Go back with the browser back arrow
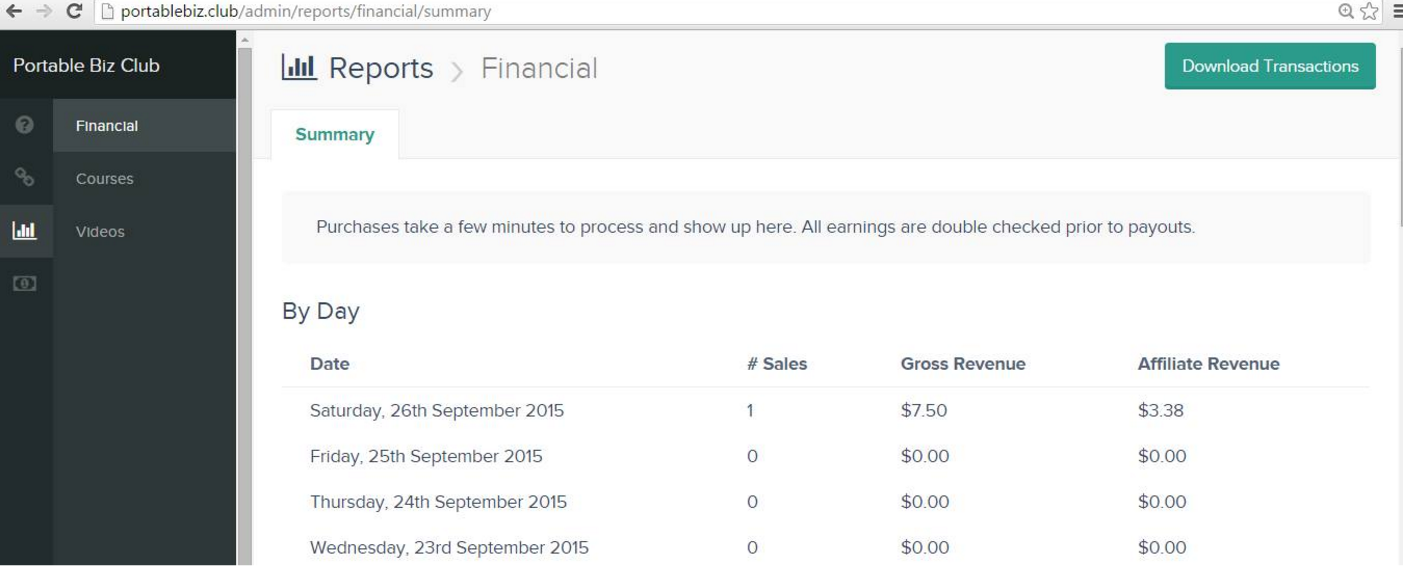This screenshot has width=1404, height=567. pyautogui.click(x=13, y=12)
